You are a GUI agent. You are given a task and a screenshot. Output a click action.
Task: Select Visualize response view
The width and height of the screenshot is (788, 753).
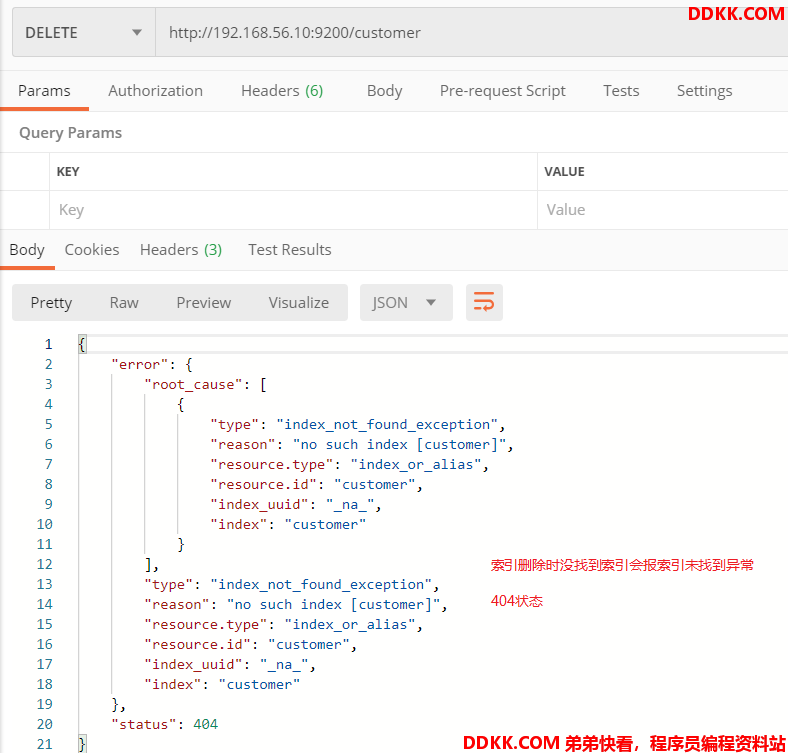(299, 303)
